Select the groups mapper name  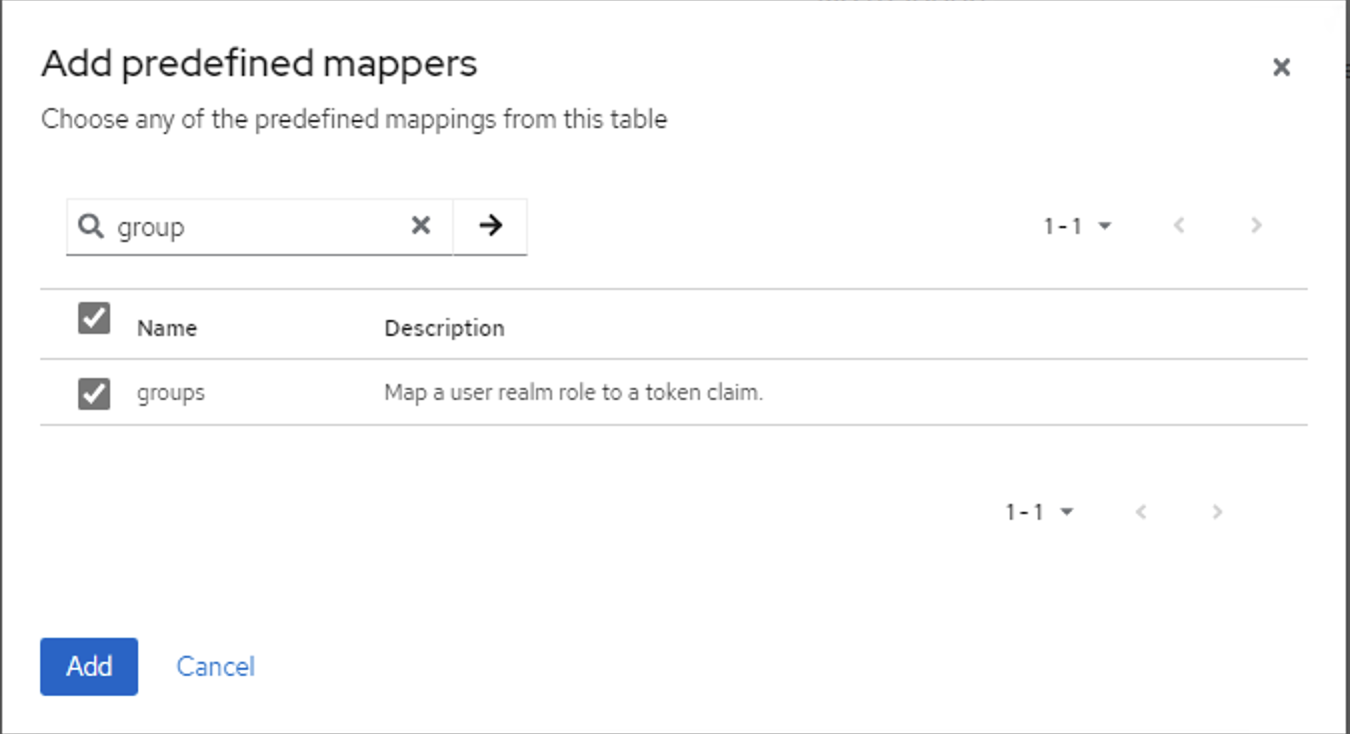click(171, 393)
